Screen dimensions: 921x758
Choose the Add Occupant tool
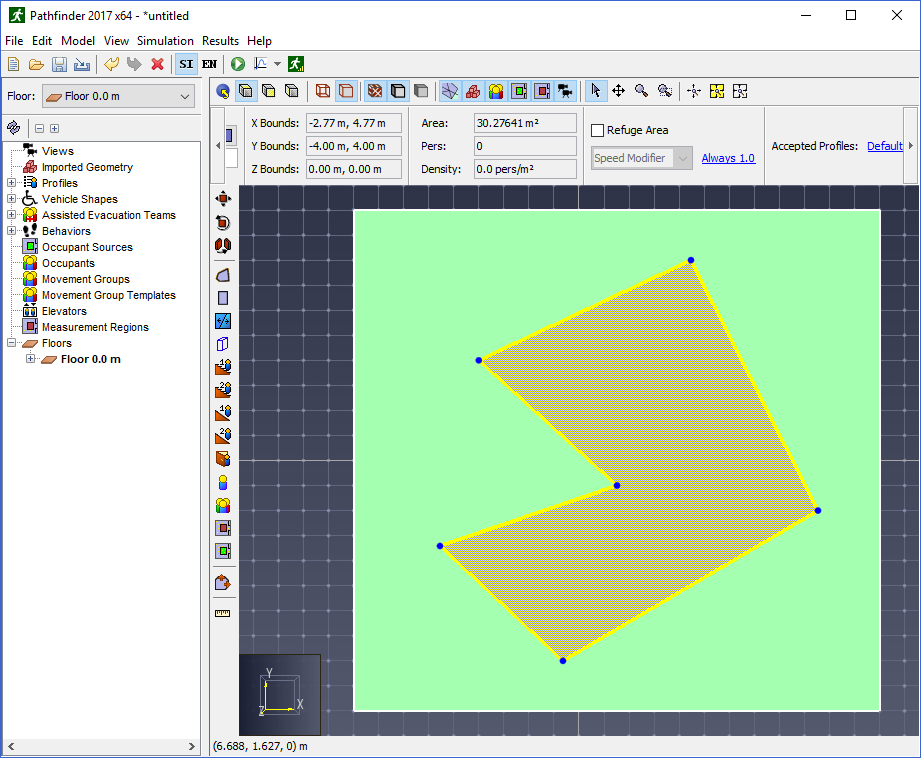[223, 482]
